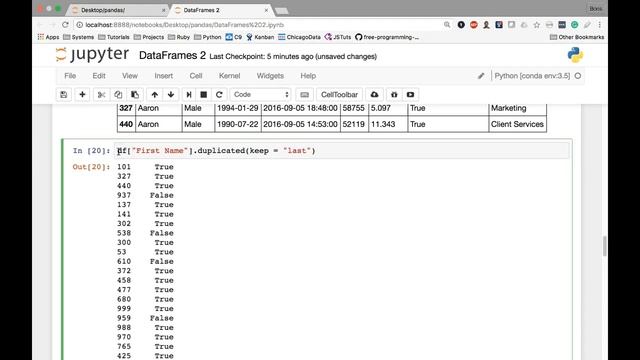640x360 pixels.
Task: Click the gift toolbar icon
Action: click(x=394, y=95)
